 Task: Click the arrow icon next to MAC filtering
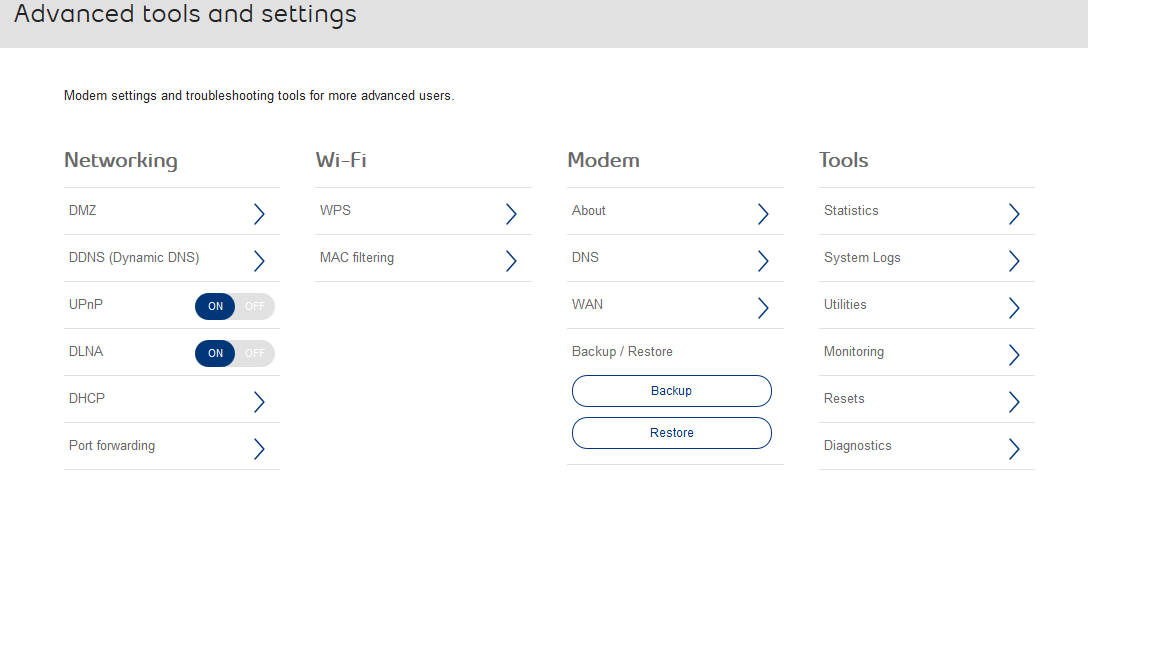click(511, 260)
